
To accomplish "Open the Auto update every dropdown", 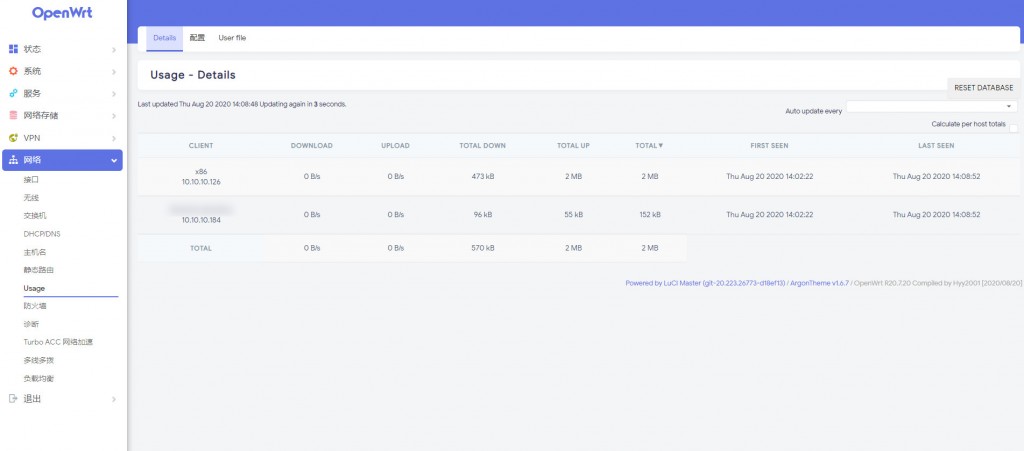I will click(931, 106).
